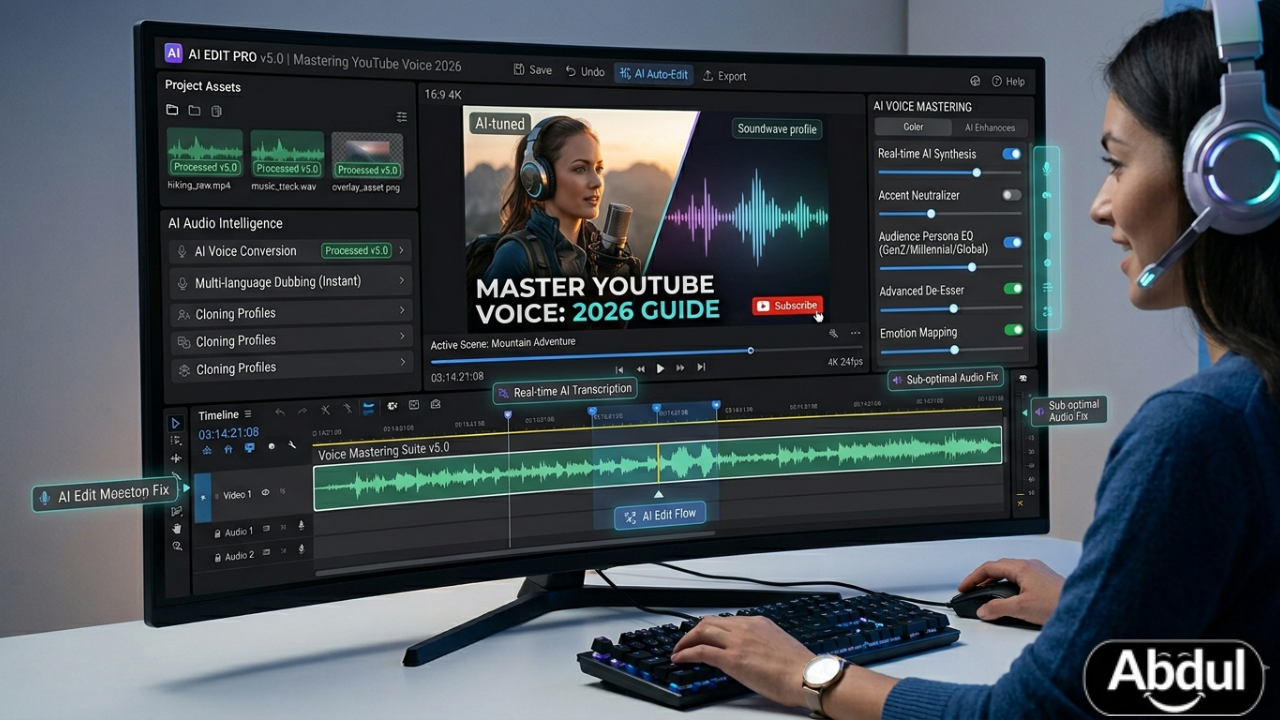Screen dimensions: 1280x720
Task: Skip to the end of the preview
Action: click(701, 367)
